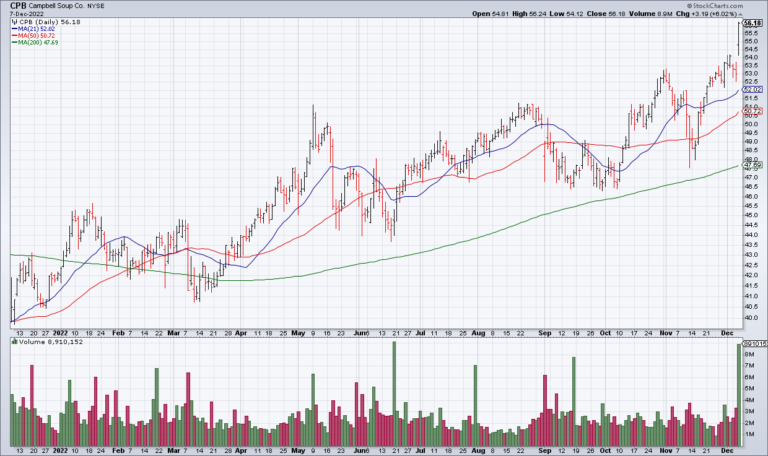
Task: Click the CPB ticker symbol in the title
Action: pos(18,5)
